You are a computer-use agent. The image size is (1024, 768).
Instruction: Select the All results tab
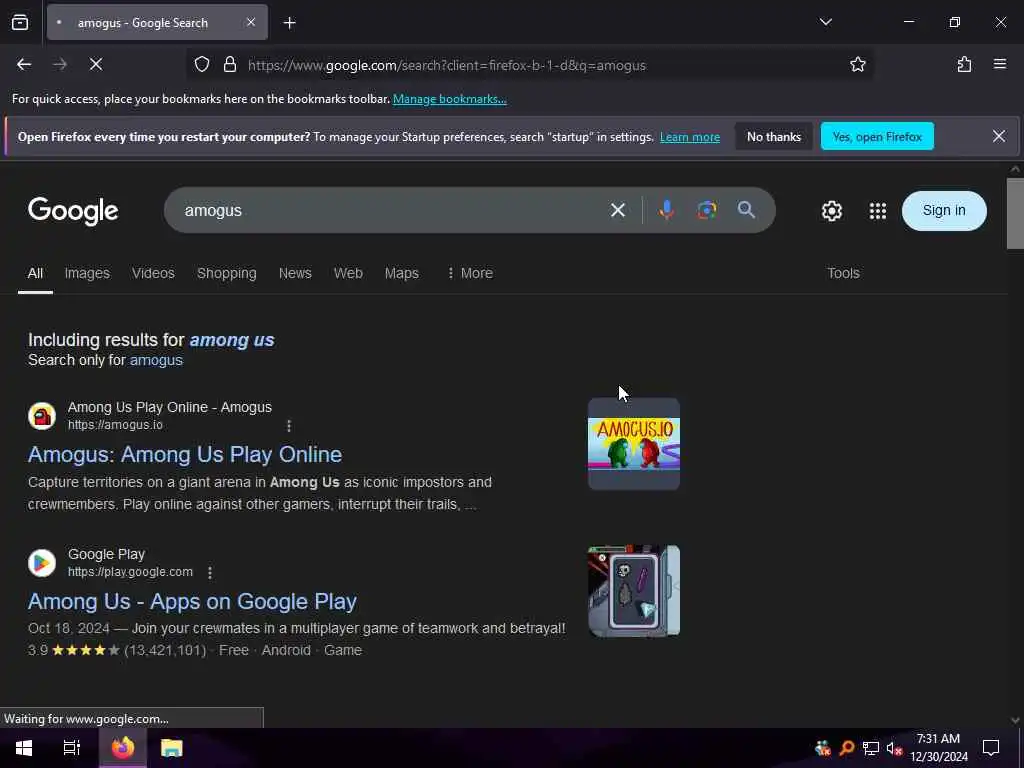point(35,274)
